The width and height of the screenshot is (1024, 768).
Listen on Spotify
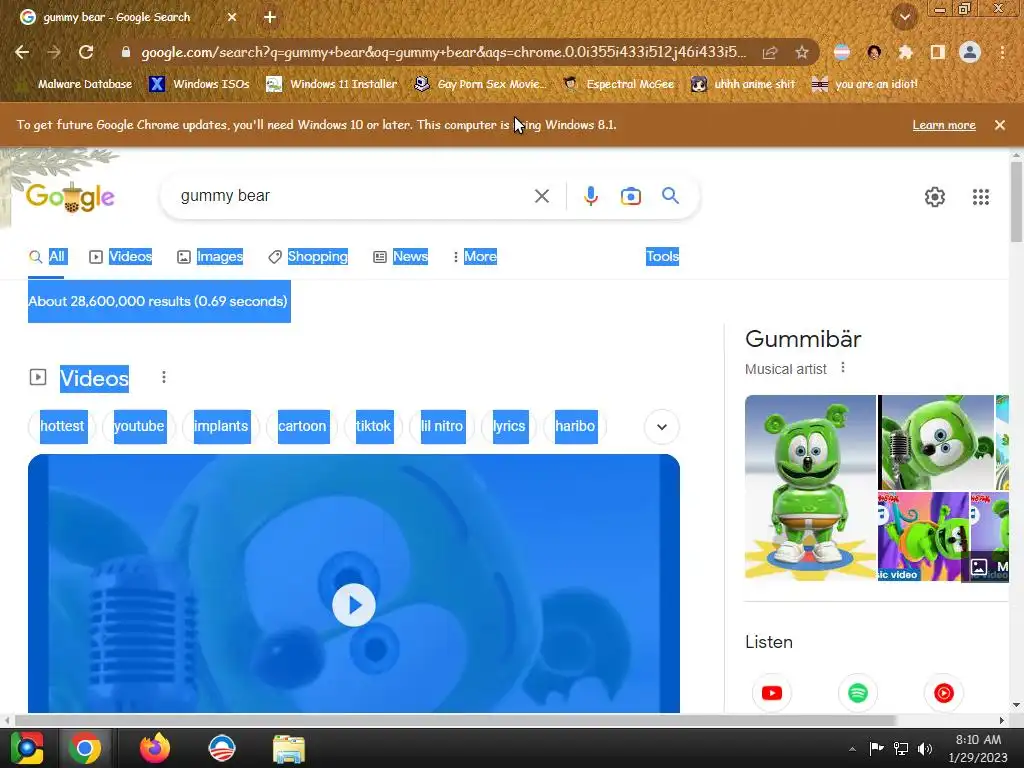857,693
